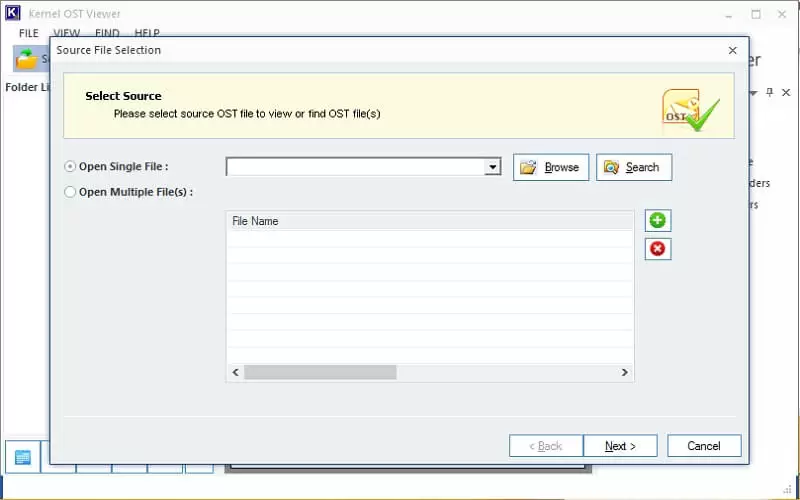Click the red remove file icon
Image resolution: width=800 pixels, height=500 pixels.
[x=658, y=249]
